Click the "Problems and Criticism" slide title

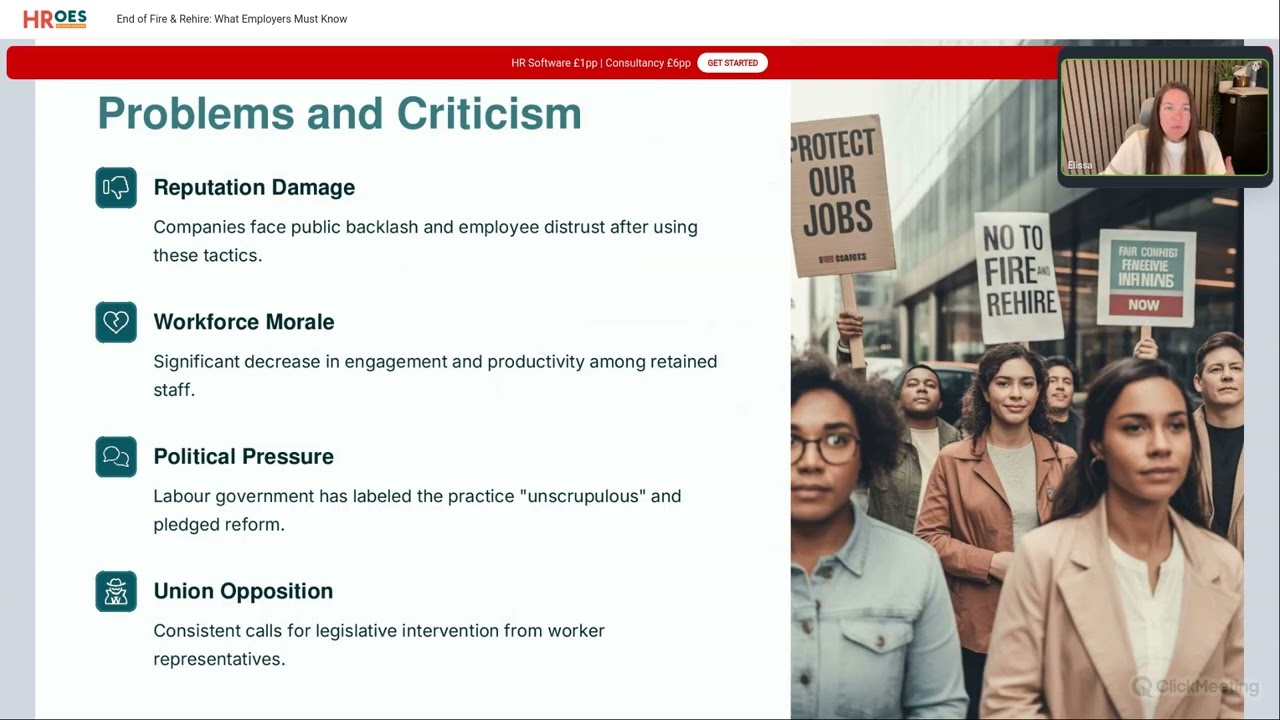pos(339,113)
